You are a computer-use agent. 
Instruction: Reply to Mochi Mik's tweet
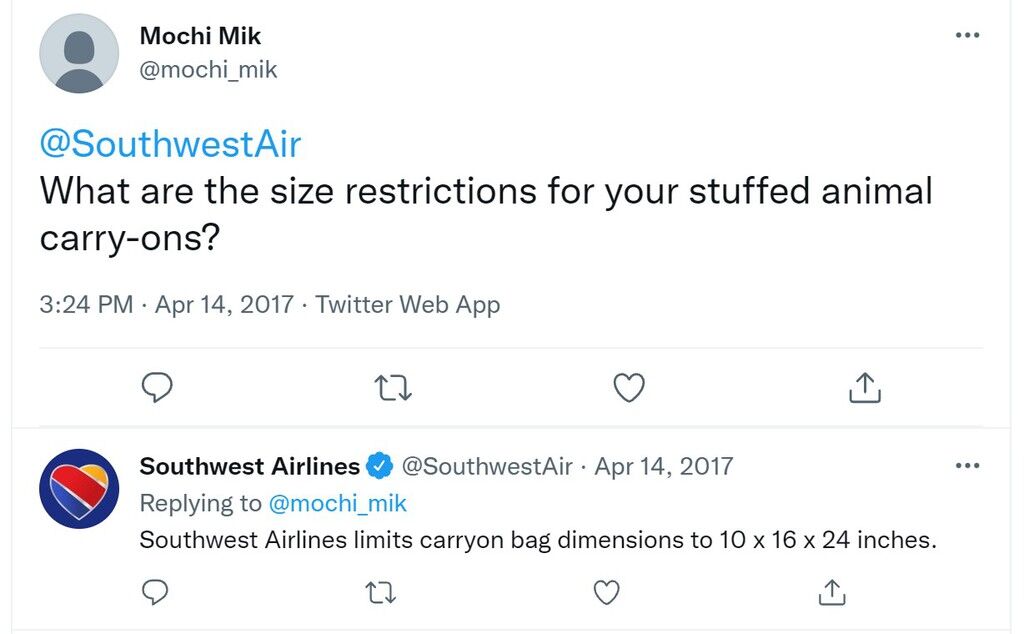coord(157,387)
